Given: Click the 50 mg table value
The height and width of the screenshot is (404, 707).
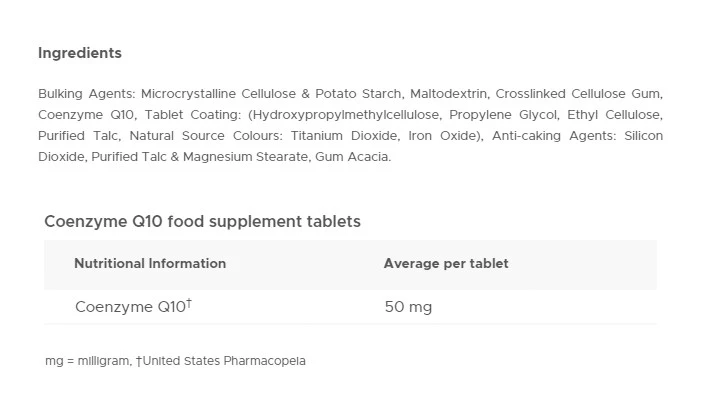Looking at the screenshot, I should click(x=408, y=307).
